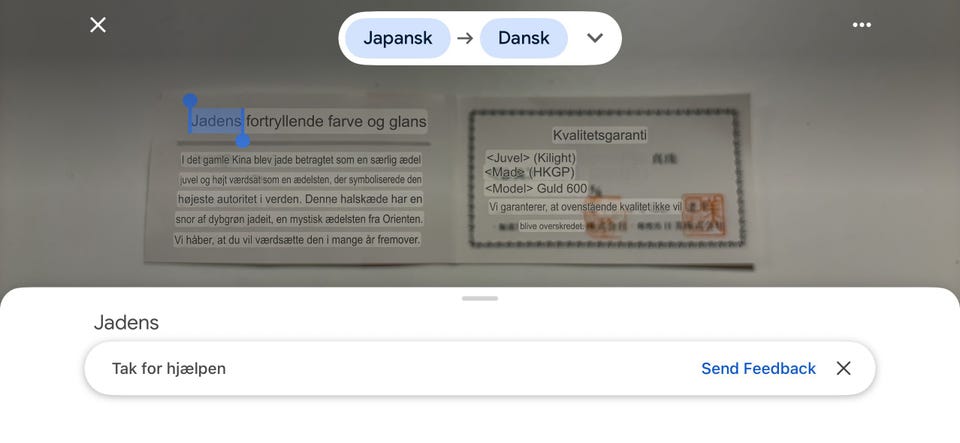
Task: Tap the highlighted word Jadens
Action: [216, 121]
